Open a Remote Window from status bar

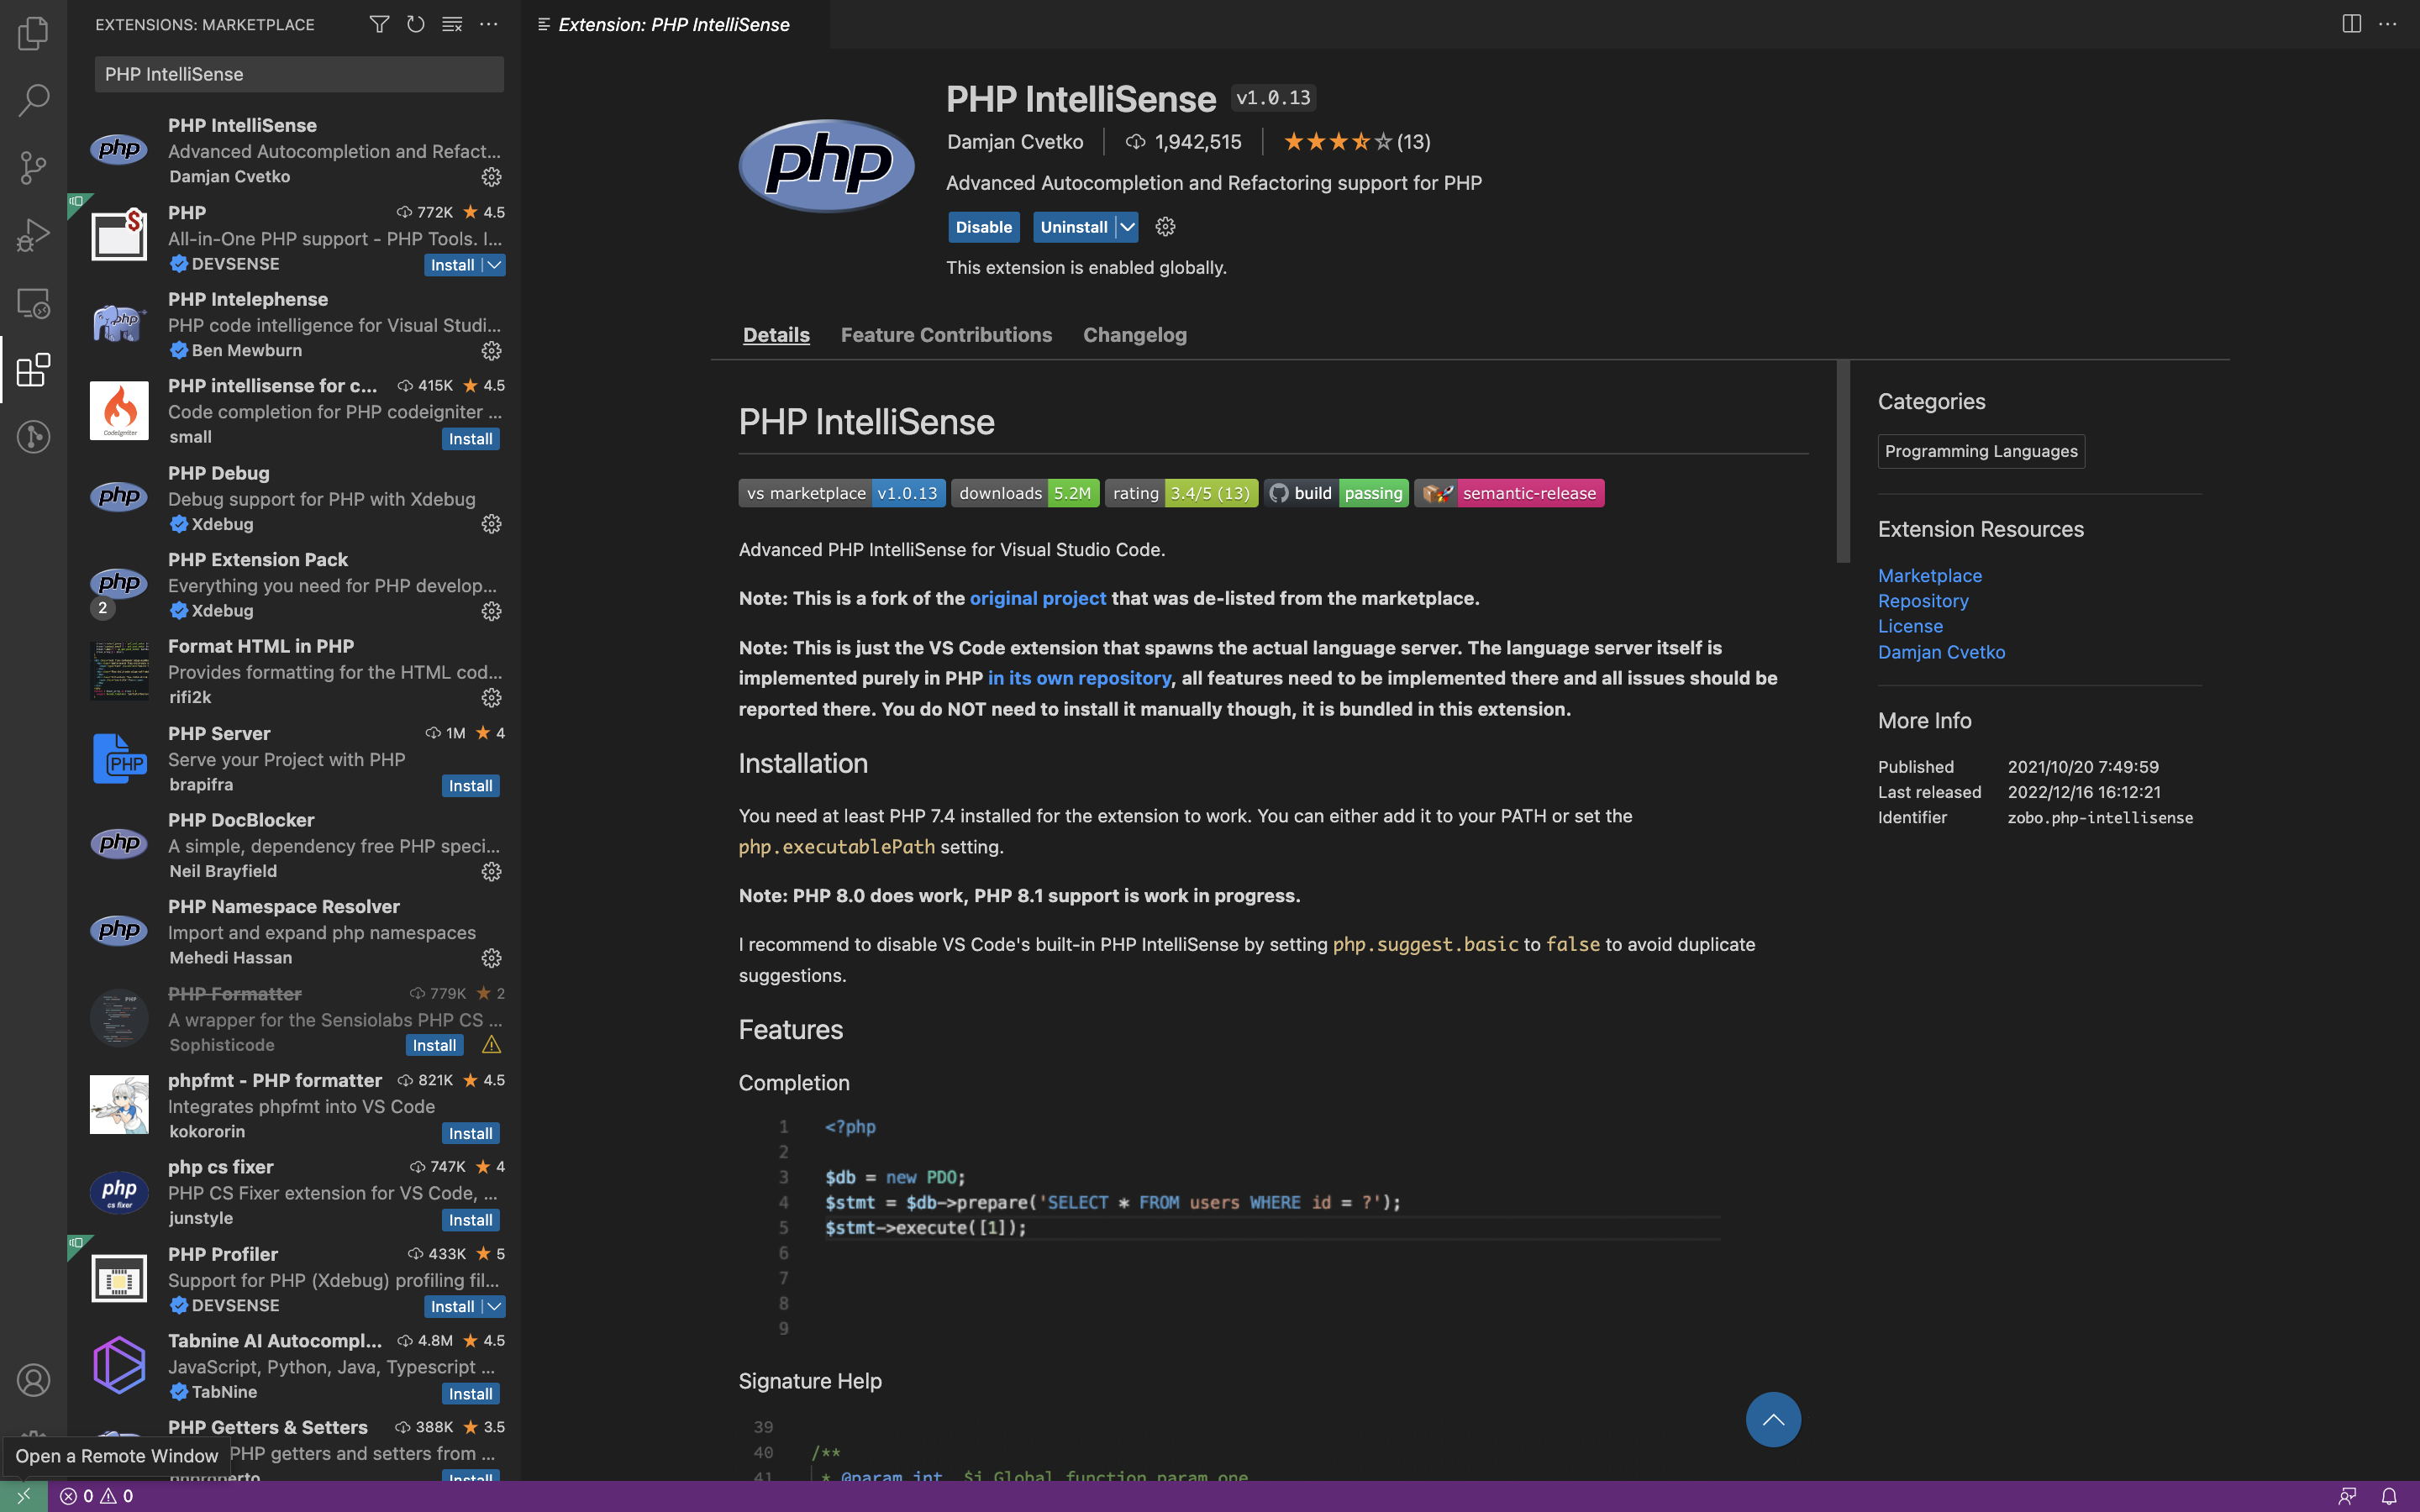click(x=23, y=1496)
